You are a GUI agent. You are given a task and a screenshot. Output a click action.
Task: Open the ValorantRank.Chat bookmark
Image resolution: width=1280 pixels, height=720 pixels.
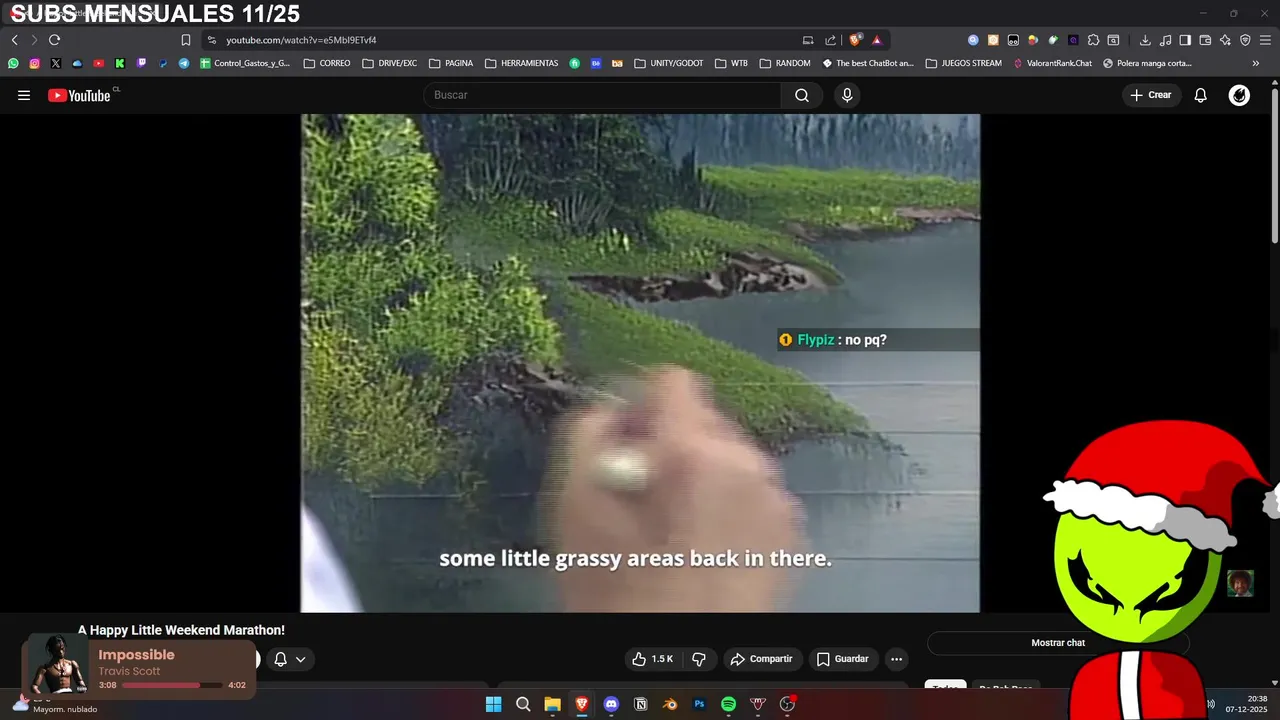[x=1053, y=63]
